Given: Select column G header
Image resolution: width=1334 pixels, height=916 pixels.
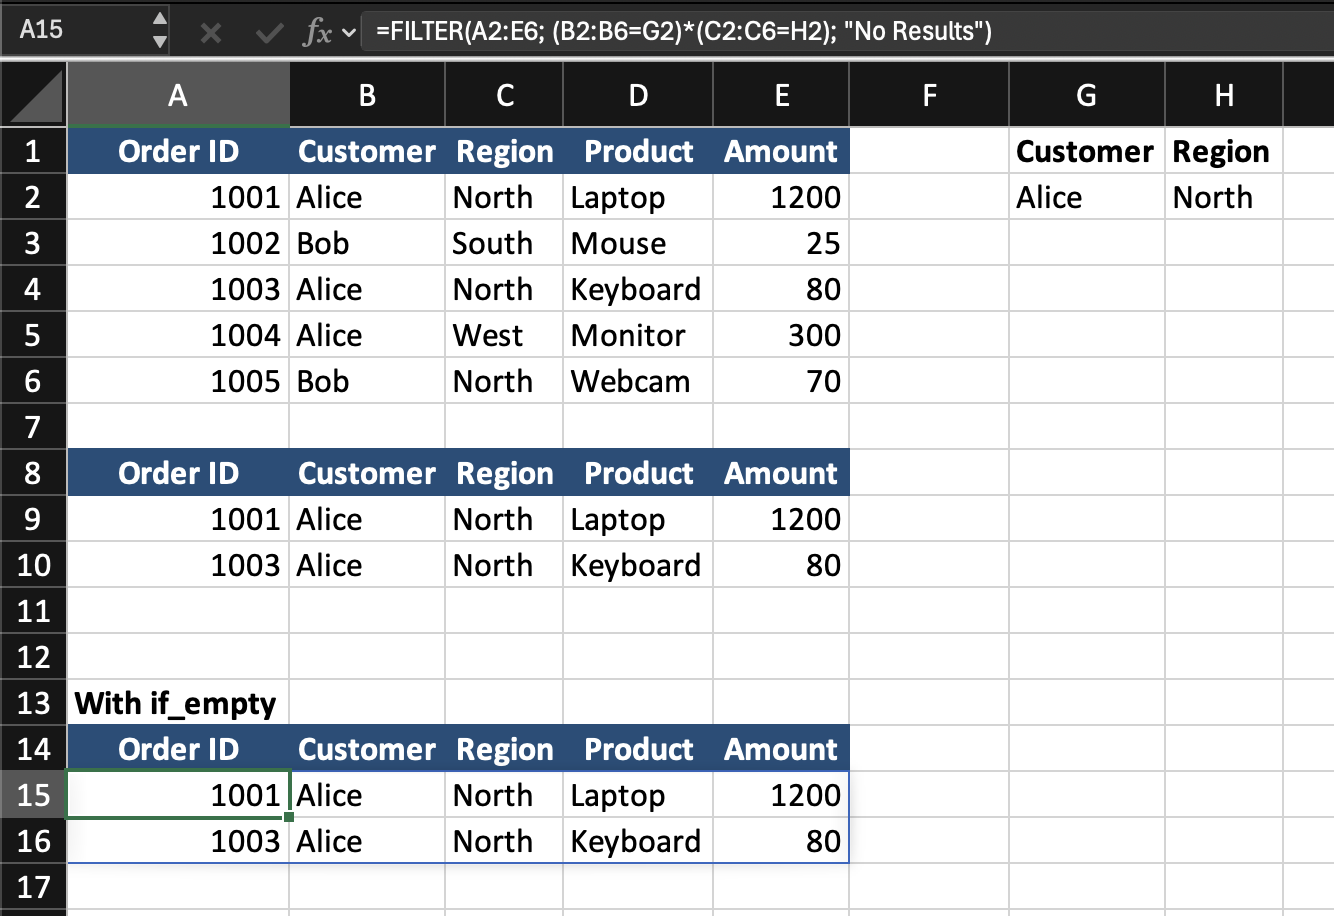Looking at the screenshot, I should coord(1086,96).
